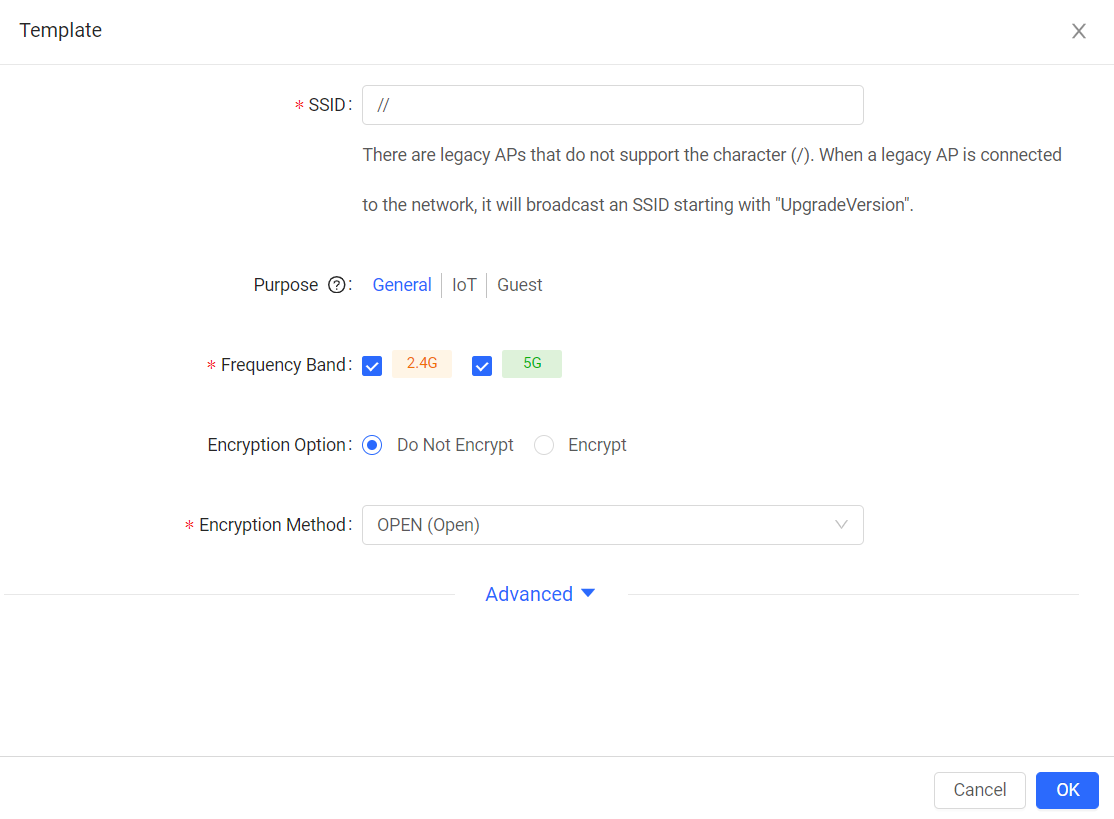1114x819 pixels.
Task: Click the orange 2.4G band tag
Action: 422,364
